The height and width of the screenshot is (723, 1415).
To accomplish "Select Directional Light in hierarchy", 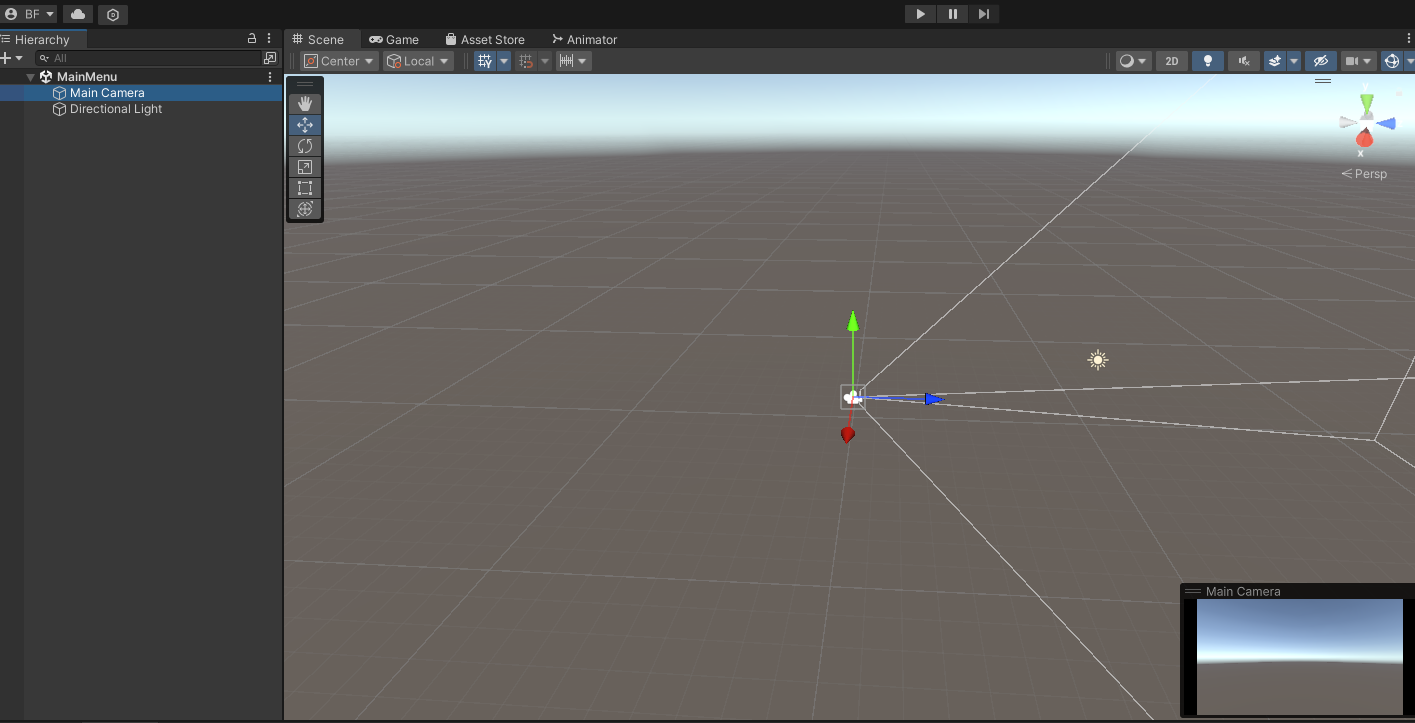I will [x=141, y=109].
